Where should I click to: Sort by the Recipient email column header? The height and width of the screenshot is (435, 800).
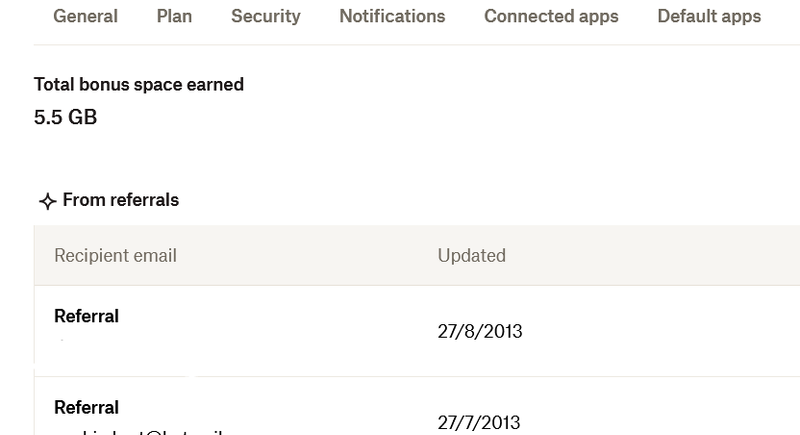(115, 256)
